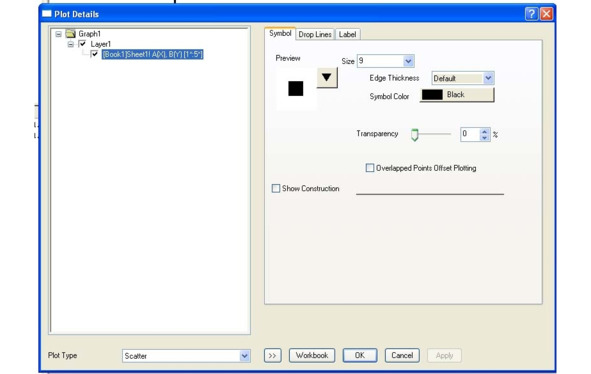Screen dimensions: 591x374
Task: Decrease transparency with the down arrow
Action: tap(485, 138)
